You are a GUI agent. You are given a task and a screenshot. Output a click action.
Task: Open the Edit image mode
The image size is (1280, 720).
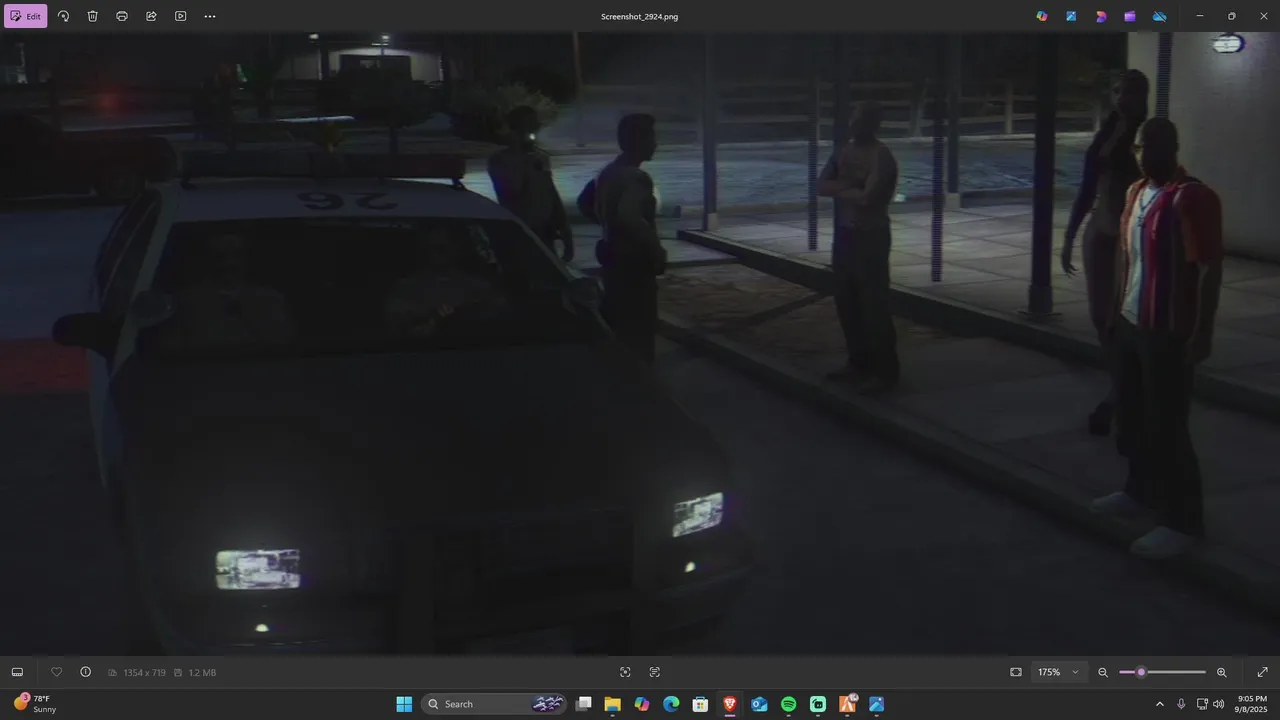[26, 16]
